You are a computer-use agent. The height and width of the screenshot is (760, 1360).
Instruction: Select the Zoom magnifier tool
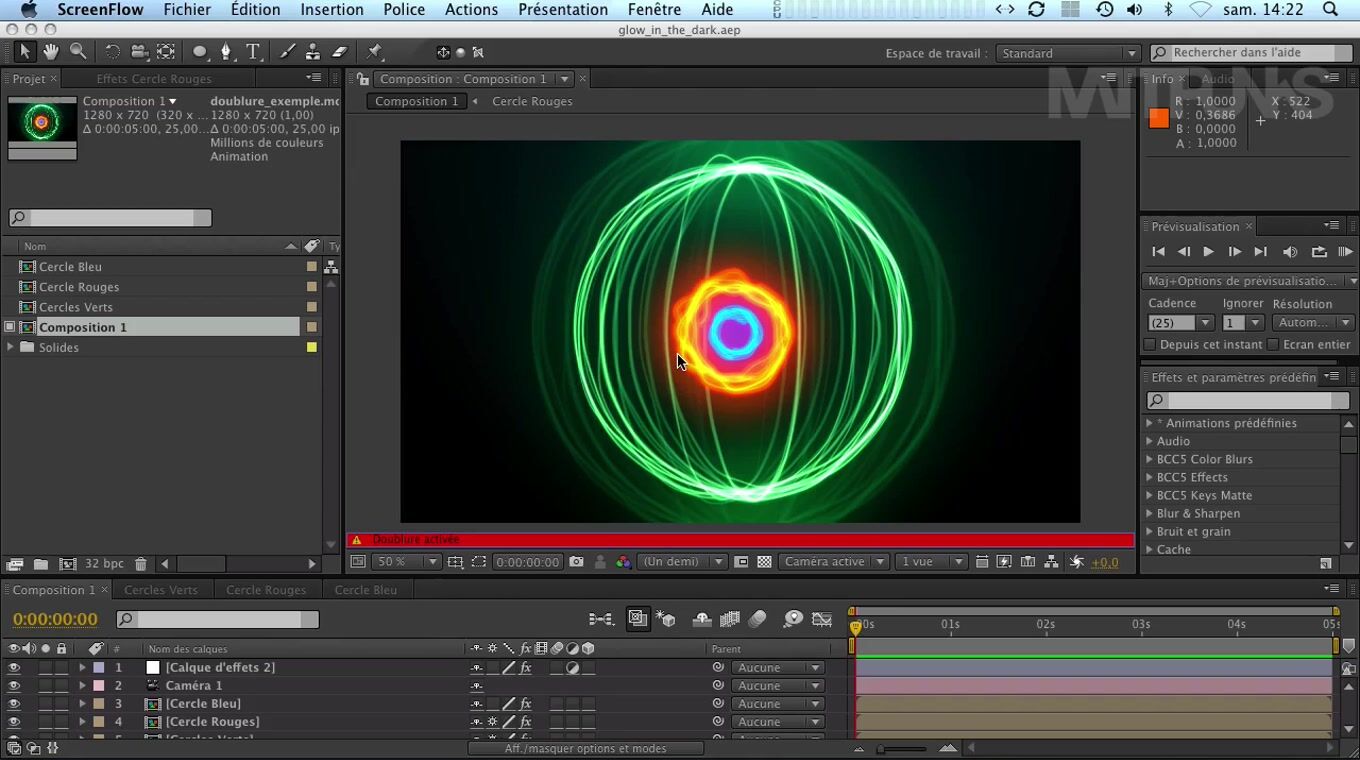click(x=78, y=52)
